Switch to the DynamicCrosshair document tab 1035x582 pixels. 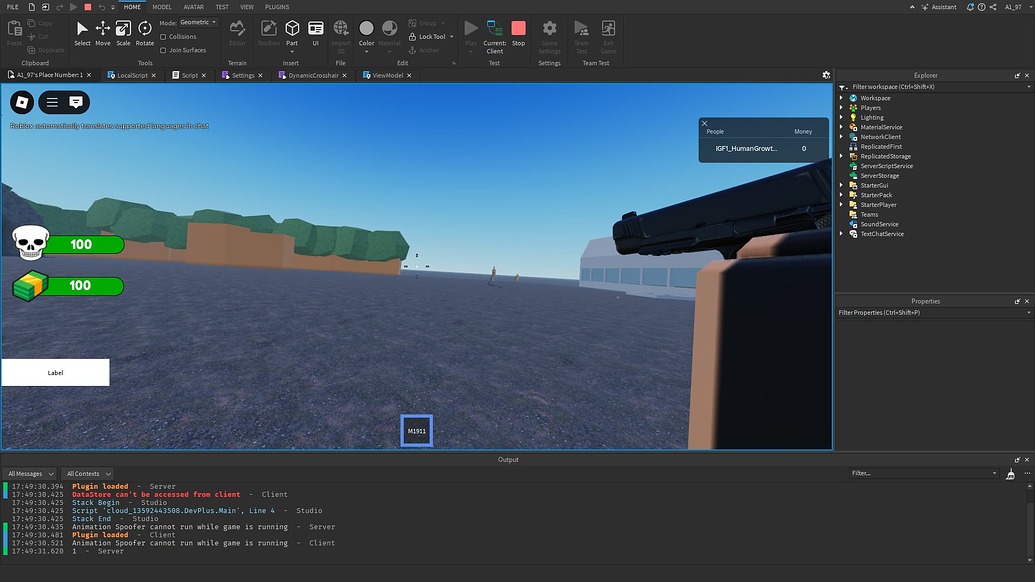click(313, 75)
